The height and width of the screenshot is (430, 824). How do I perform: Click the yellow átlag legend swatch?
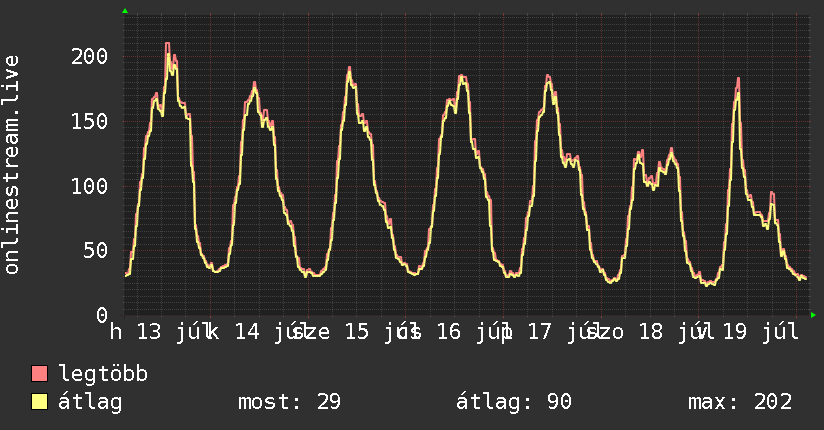click(39, 402)
